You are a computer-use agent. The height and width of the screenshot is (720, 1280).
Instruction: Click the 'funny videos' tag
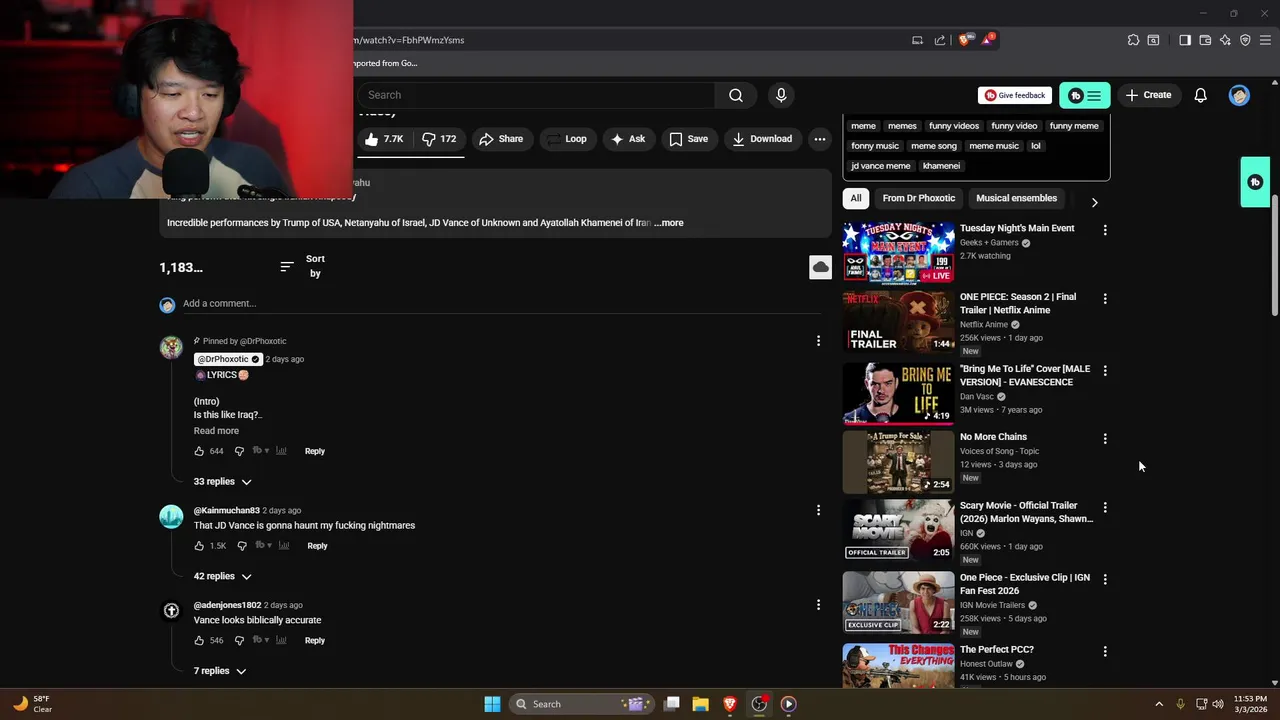tap(954, 126)
